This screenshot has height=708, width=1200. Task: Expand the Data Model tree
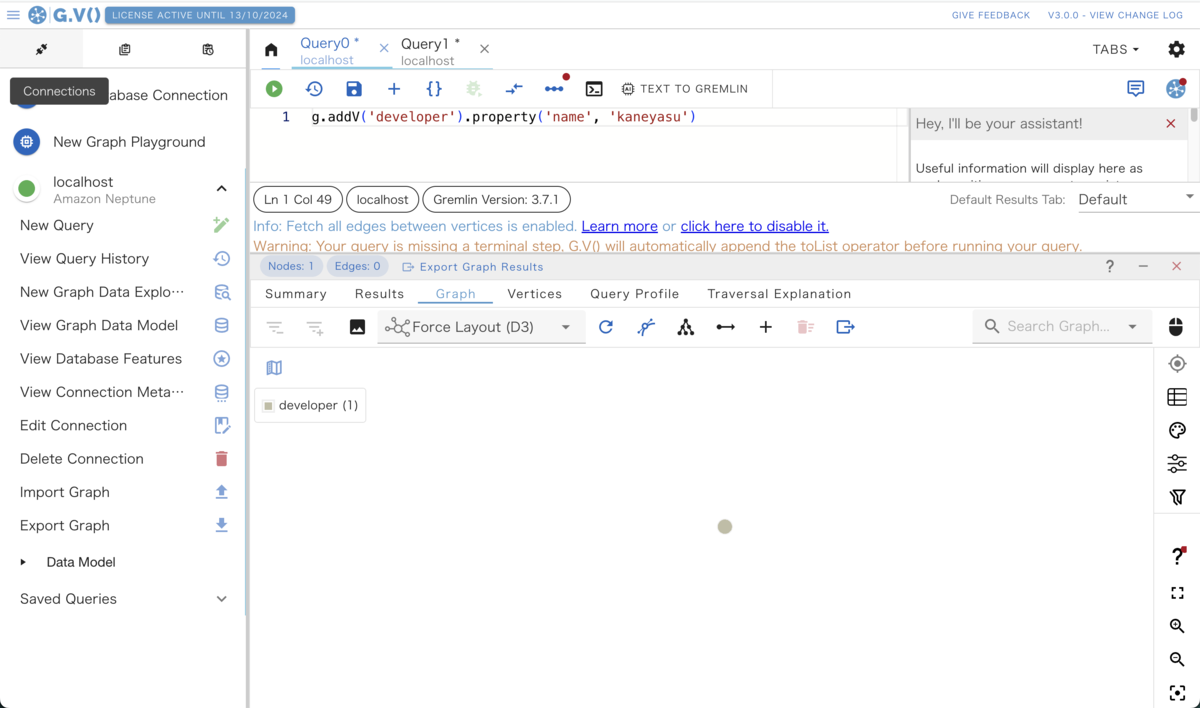[23, 562]
